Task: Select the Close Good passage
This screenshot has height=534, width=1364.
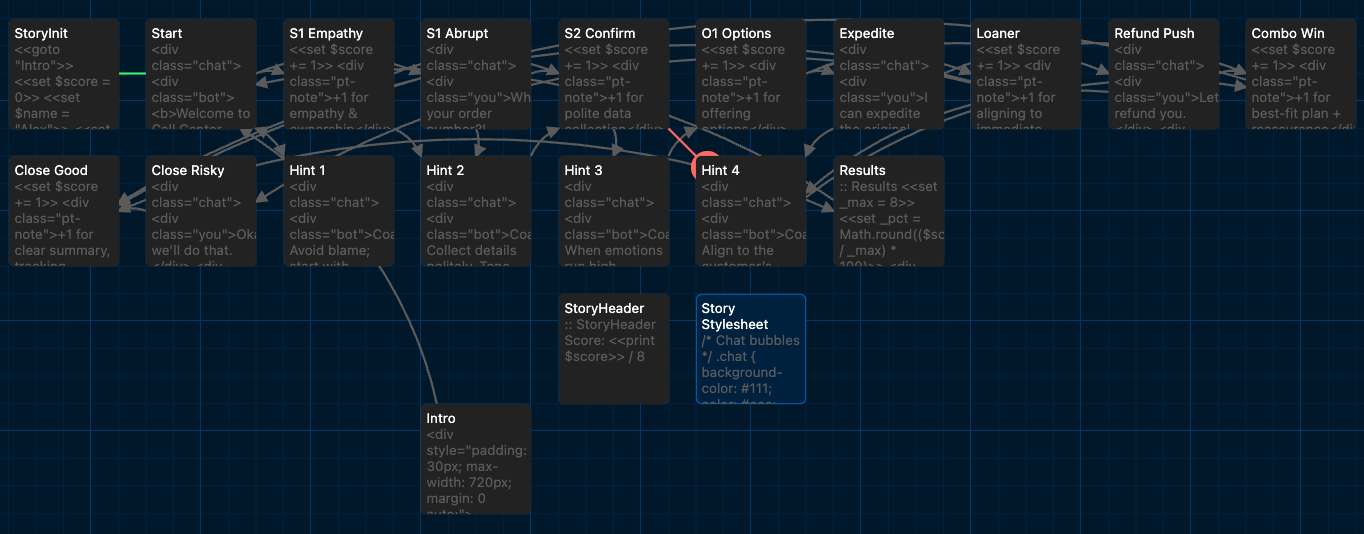Action: point(64,211)
